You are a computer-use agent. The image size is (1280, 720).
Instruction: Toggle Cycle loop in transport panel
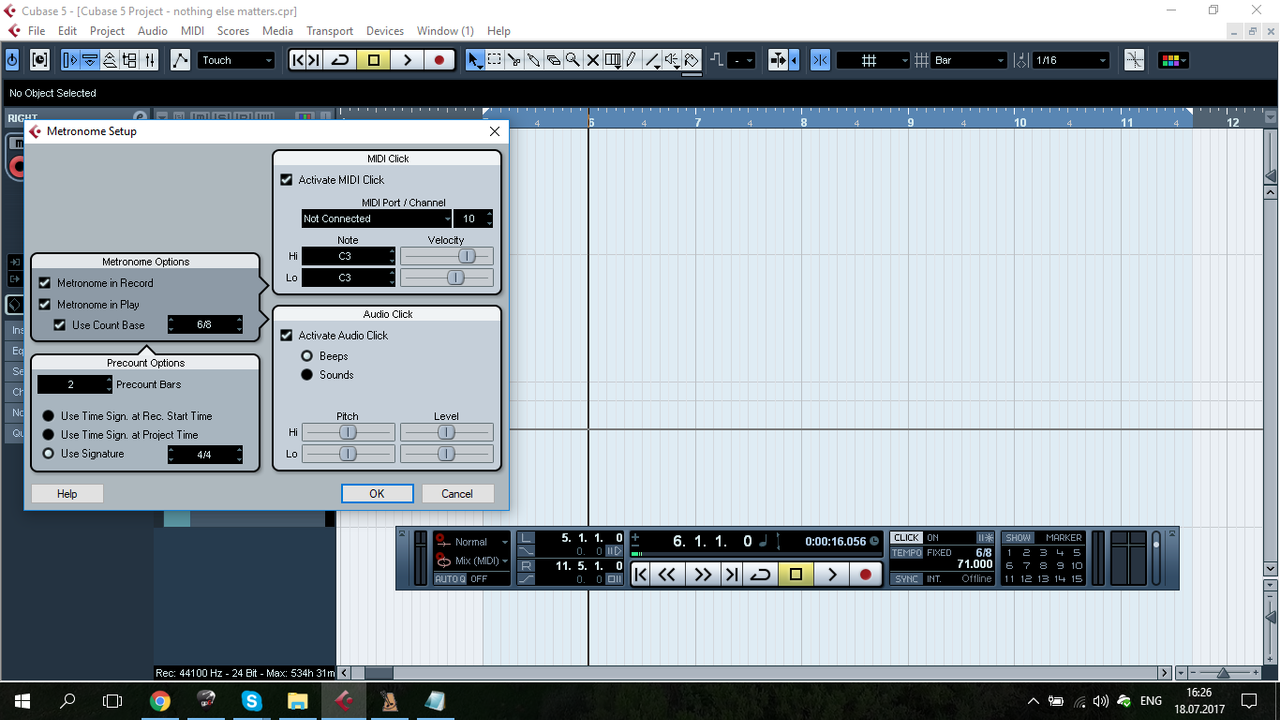pos(761,574)
